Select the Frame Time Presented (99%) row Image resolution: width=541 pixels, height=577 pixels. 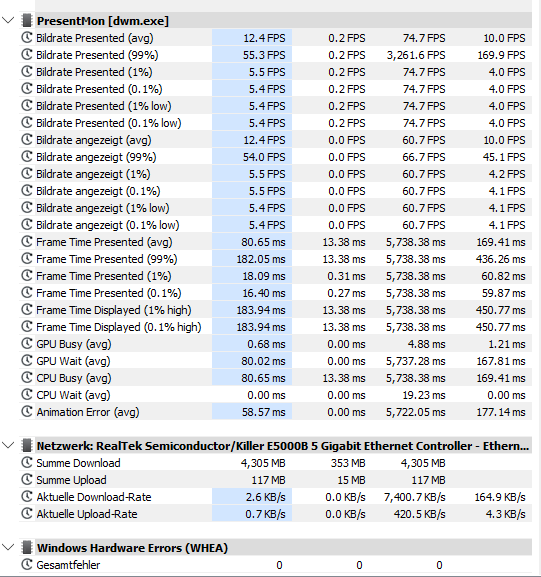pyautogui.click(x=275, y=259)
